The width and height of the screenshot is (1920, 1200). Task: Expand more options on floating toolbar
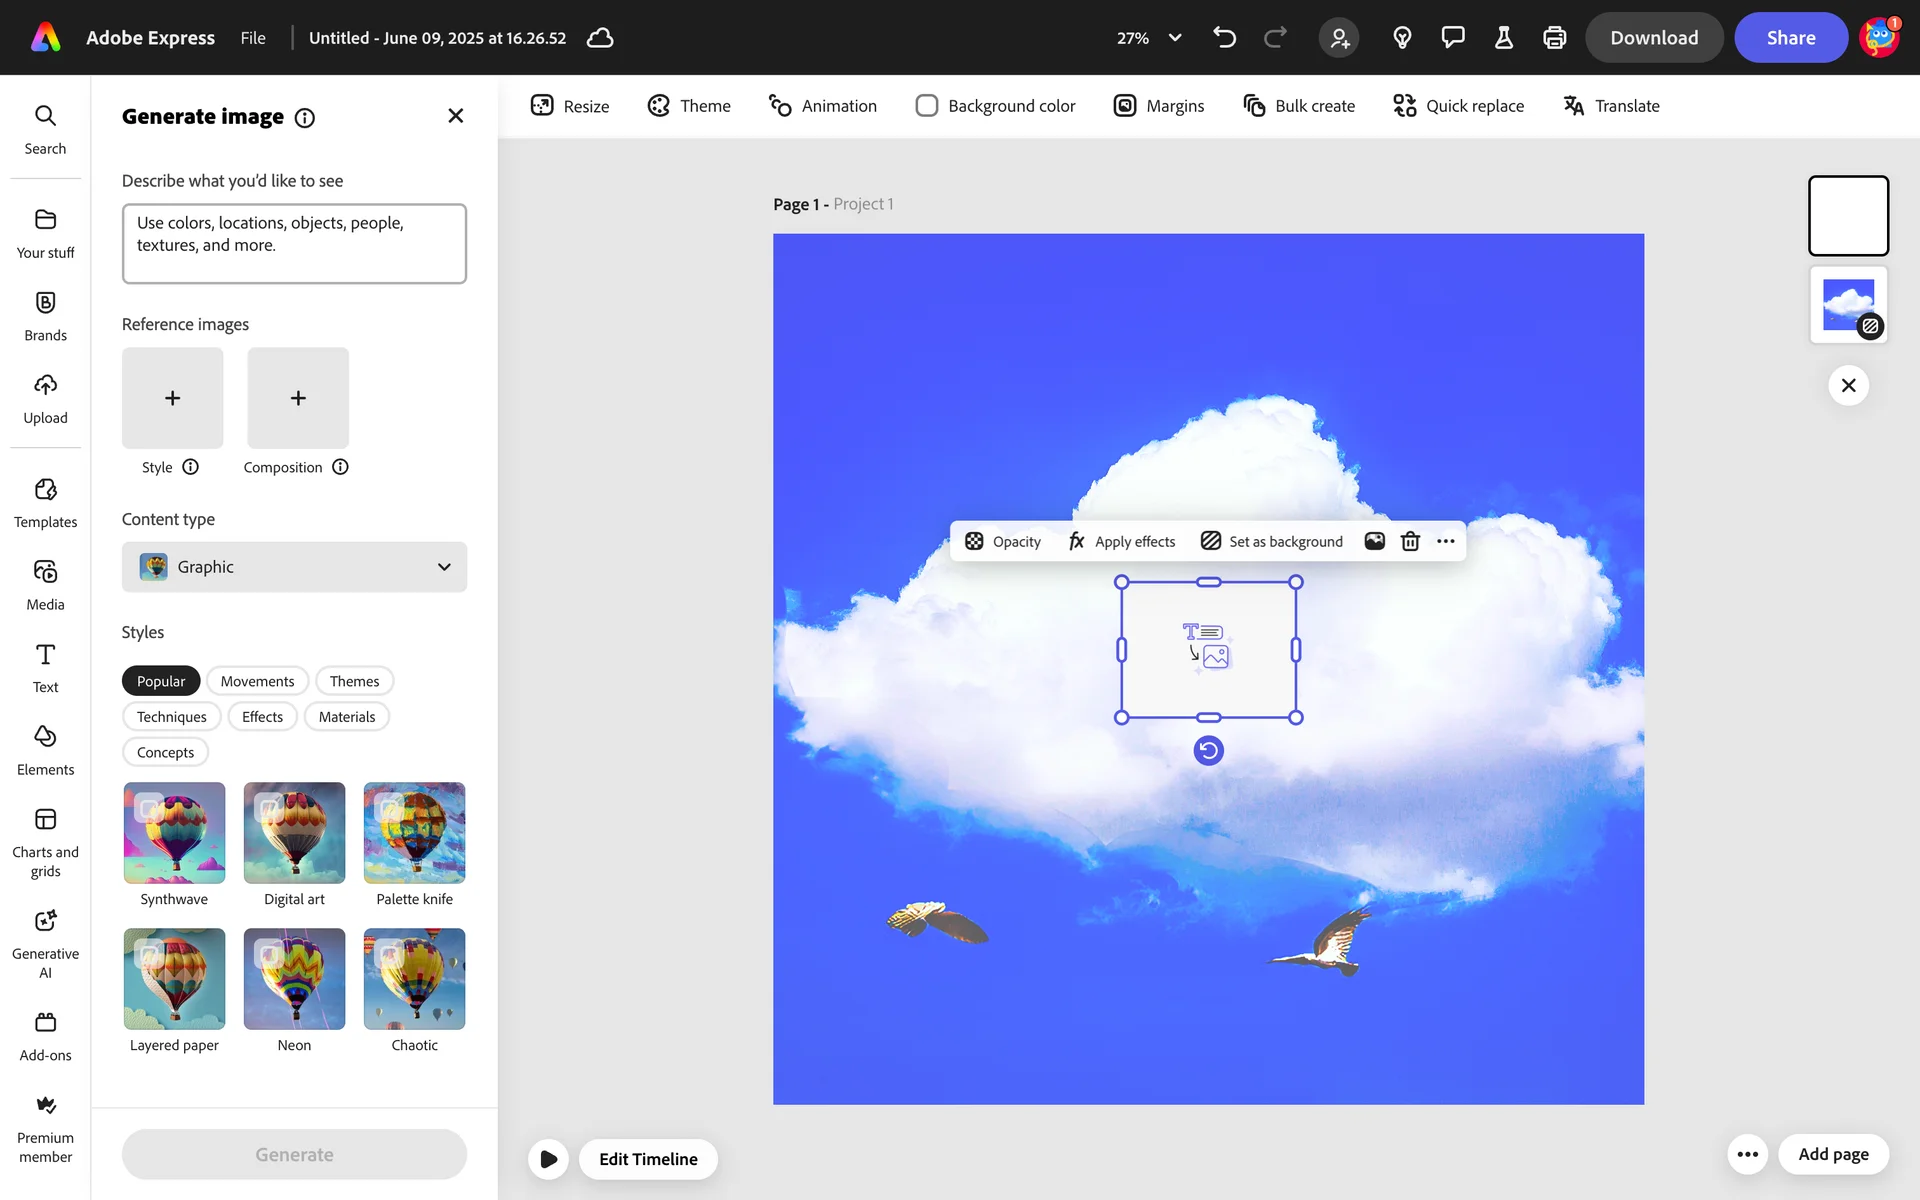1446,541
